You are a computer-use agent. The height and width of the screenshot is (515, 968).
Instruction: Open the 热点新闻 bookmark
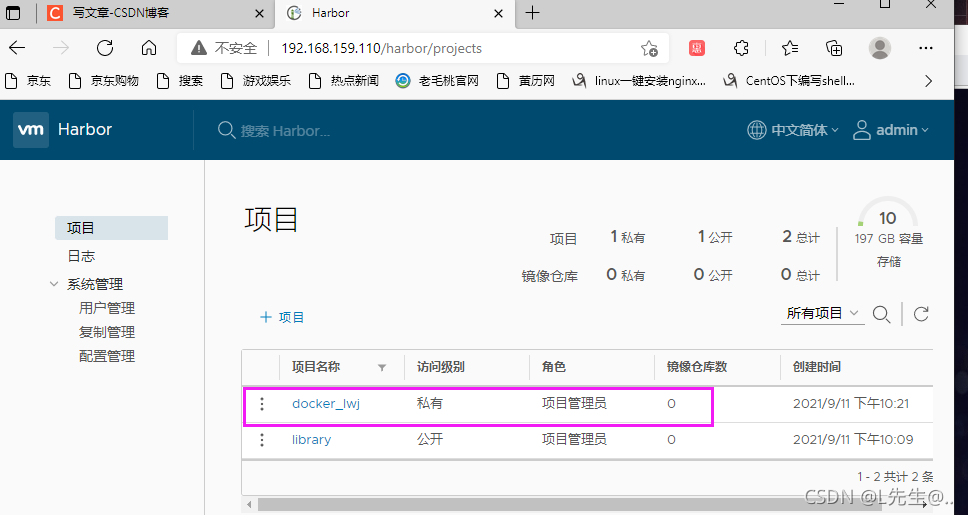click(x=343, y=80)
